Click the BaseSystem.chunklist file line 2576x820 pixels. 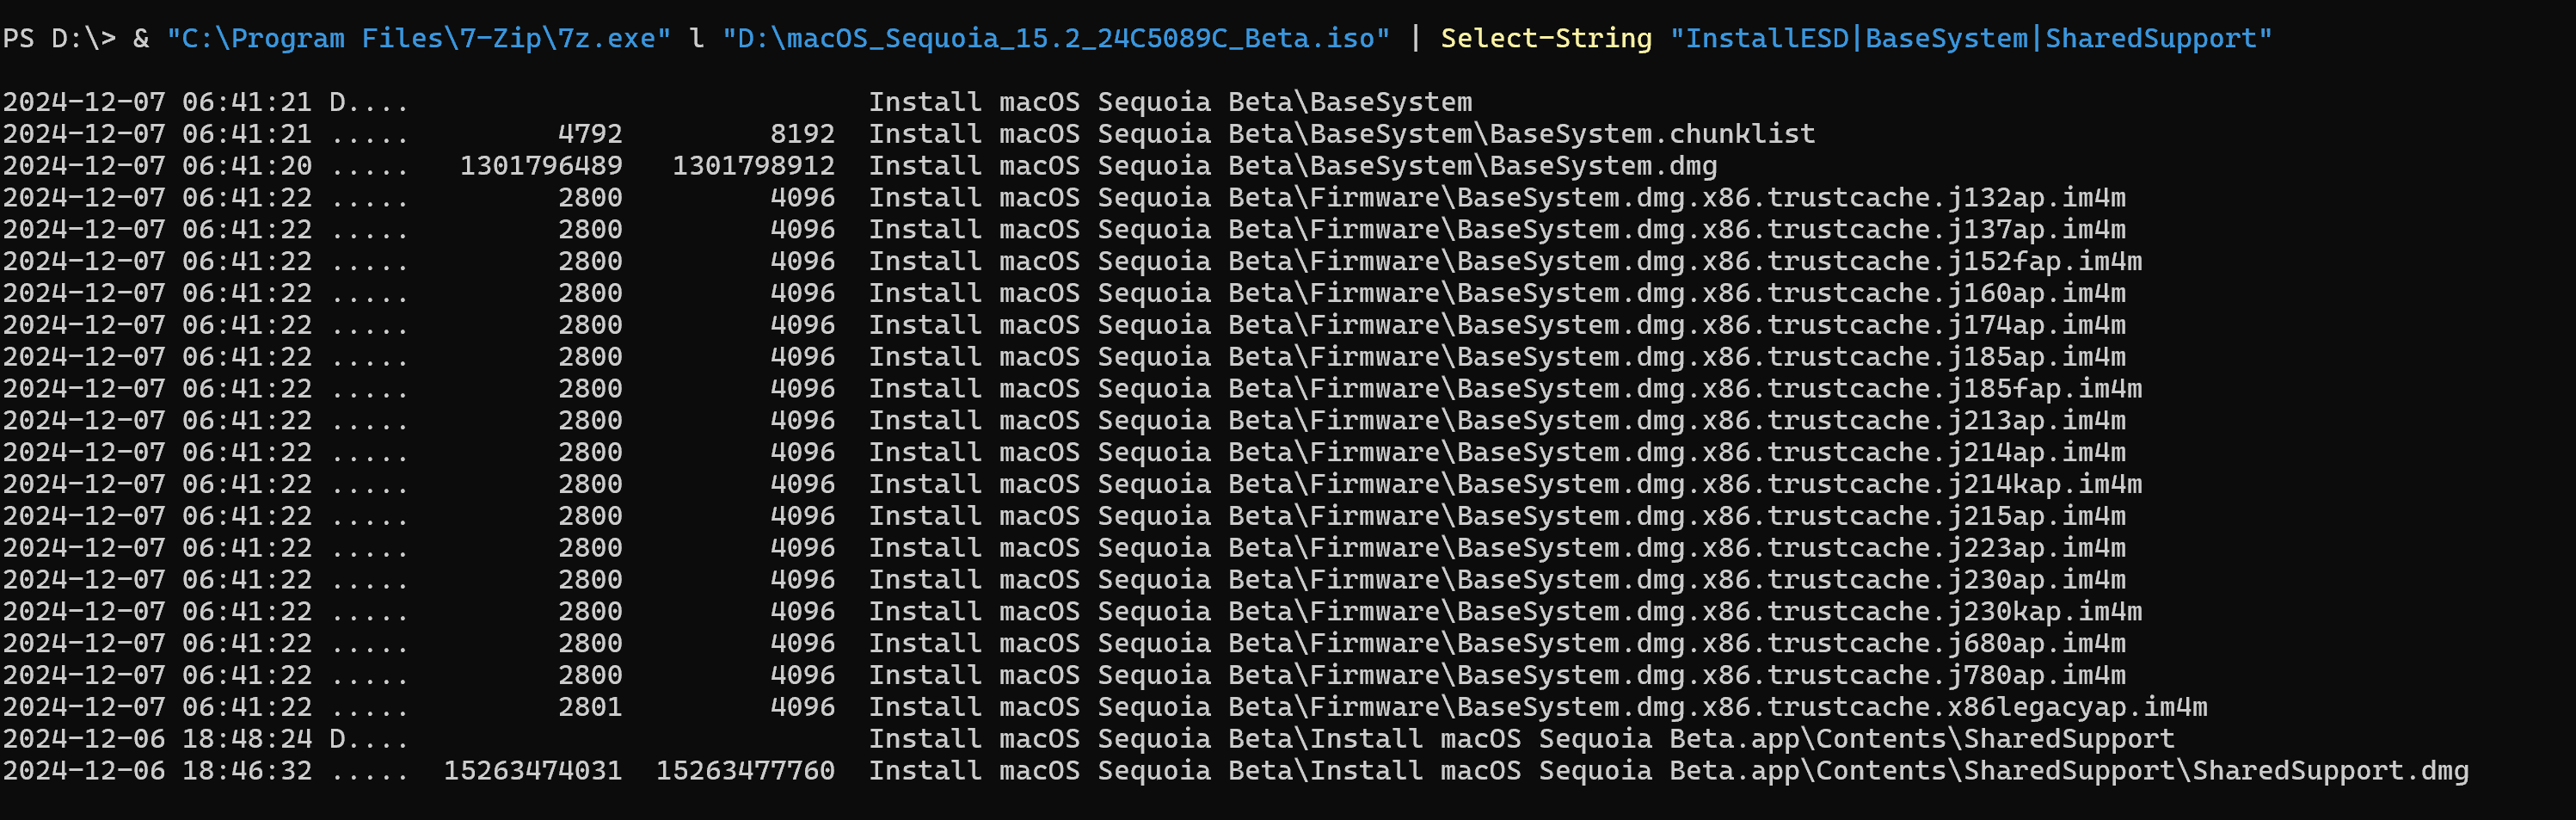click(x=1341, y=134)
